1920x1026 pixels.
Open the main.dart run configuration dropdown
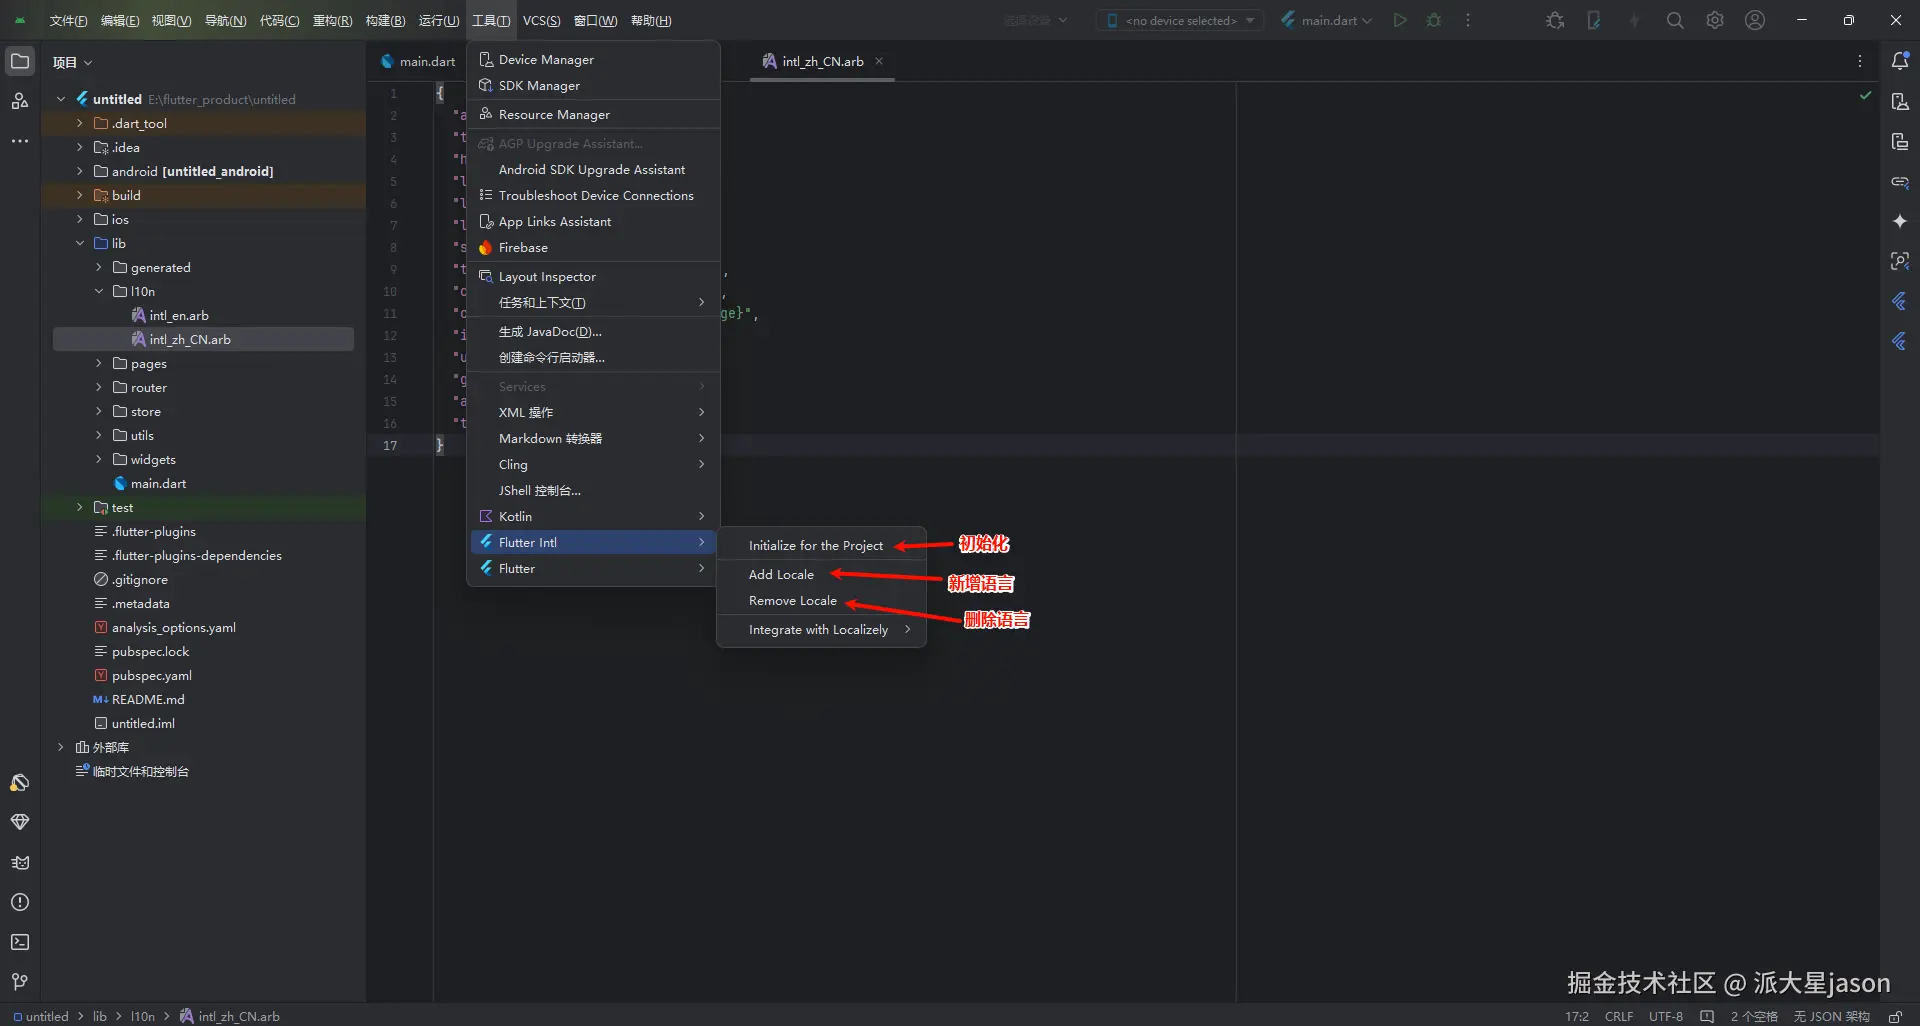pyautogui.click(x=1326, y=20)
